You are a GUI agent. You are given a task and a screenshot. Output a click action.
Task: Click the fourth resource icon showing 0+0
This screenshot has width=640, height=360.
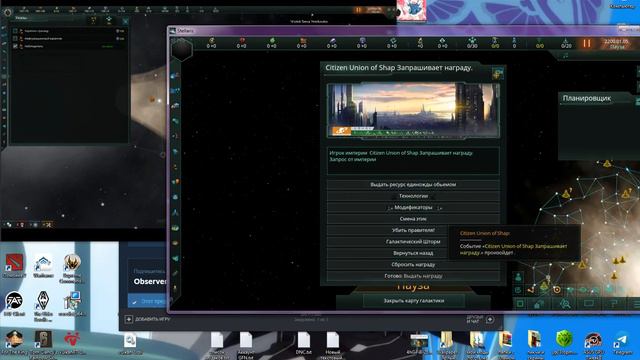pos(302,40)
